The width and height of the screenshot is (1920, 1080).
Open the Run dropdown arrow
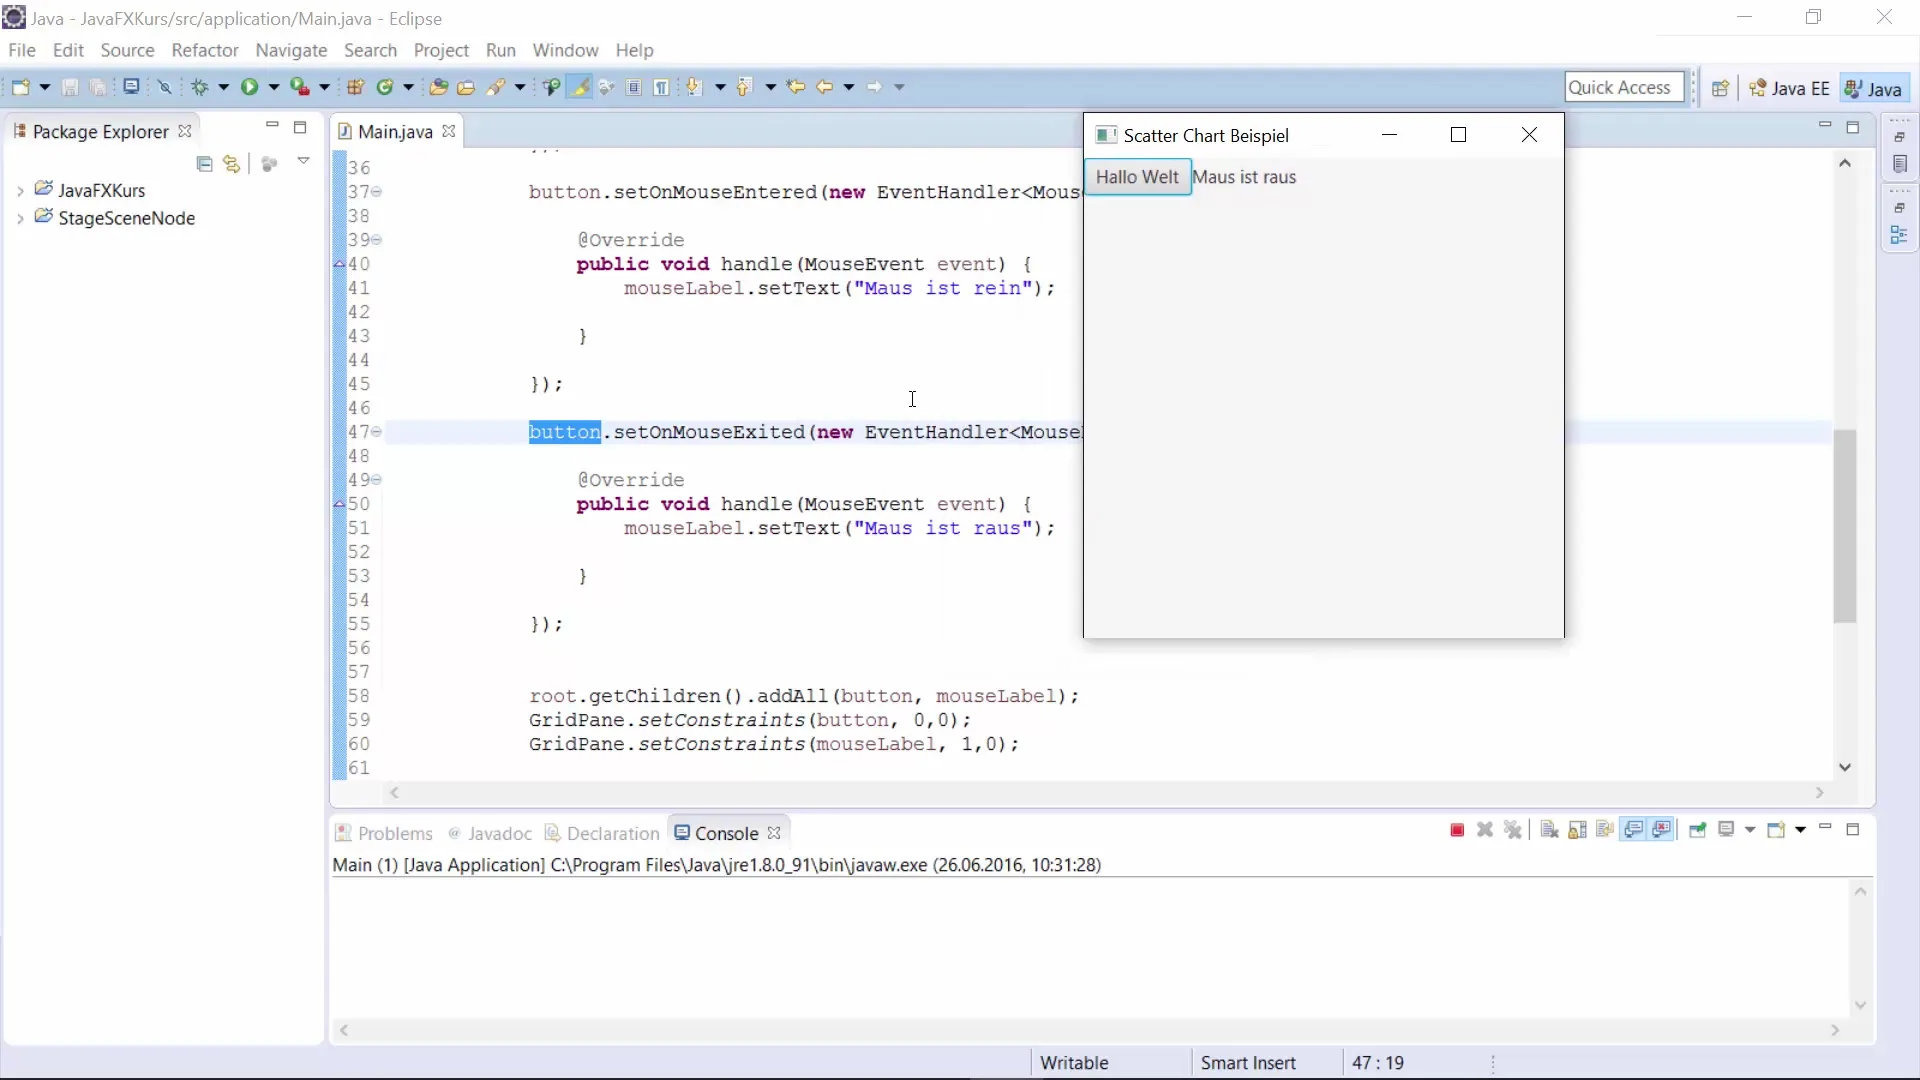[x=274, y=87]
